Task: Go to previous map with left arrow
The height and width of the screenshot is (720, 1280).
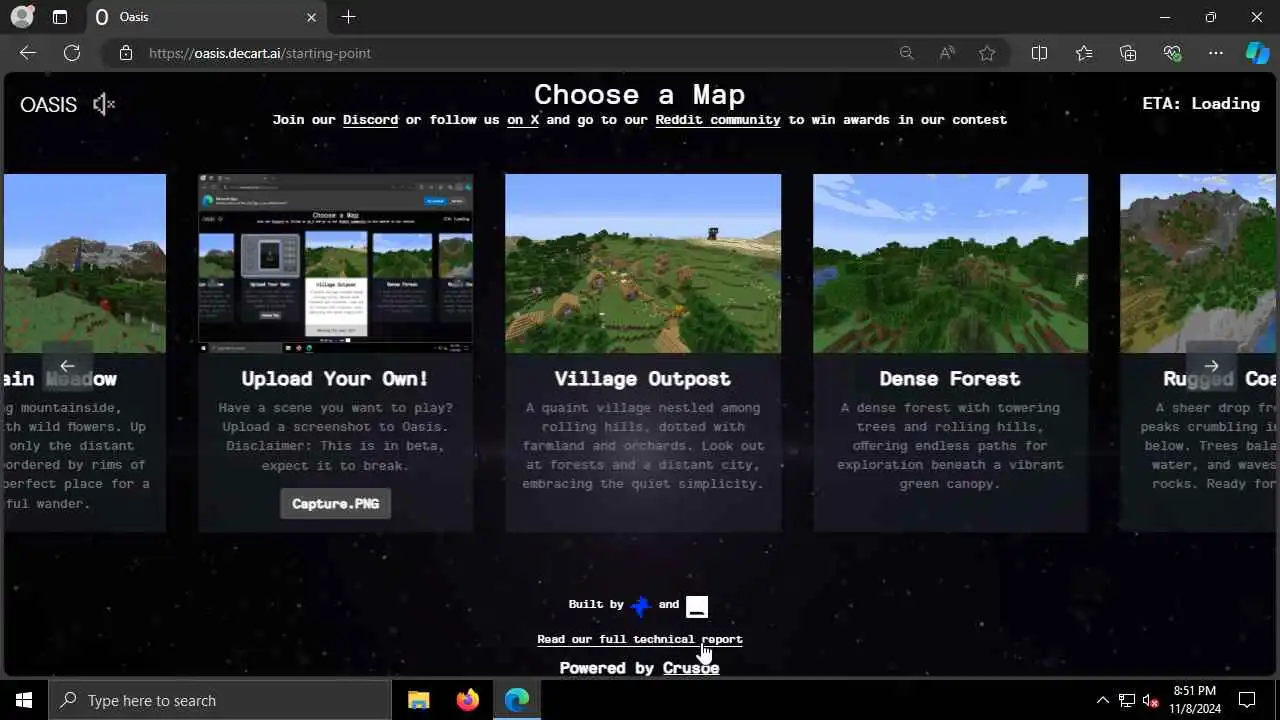Action: coord(67,366)
